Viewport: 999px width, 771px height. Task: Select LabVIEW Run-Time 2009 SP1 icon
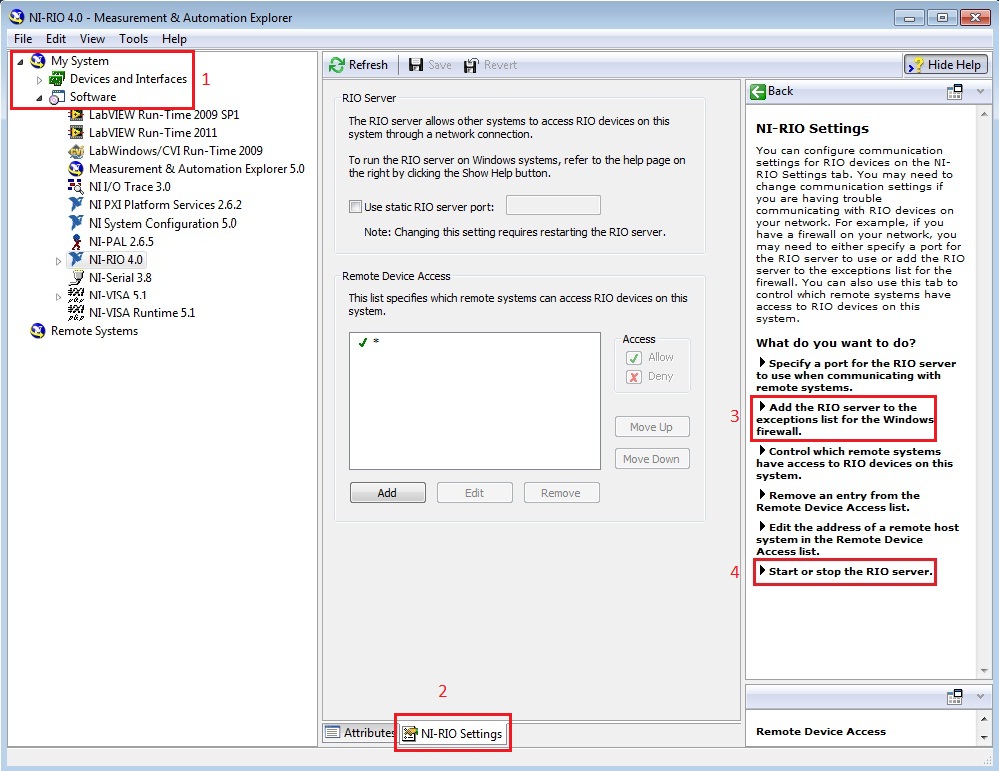click(76, 115)
